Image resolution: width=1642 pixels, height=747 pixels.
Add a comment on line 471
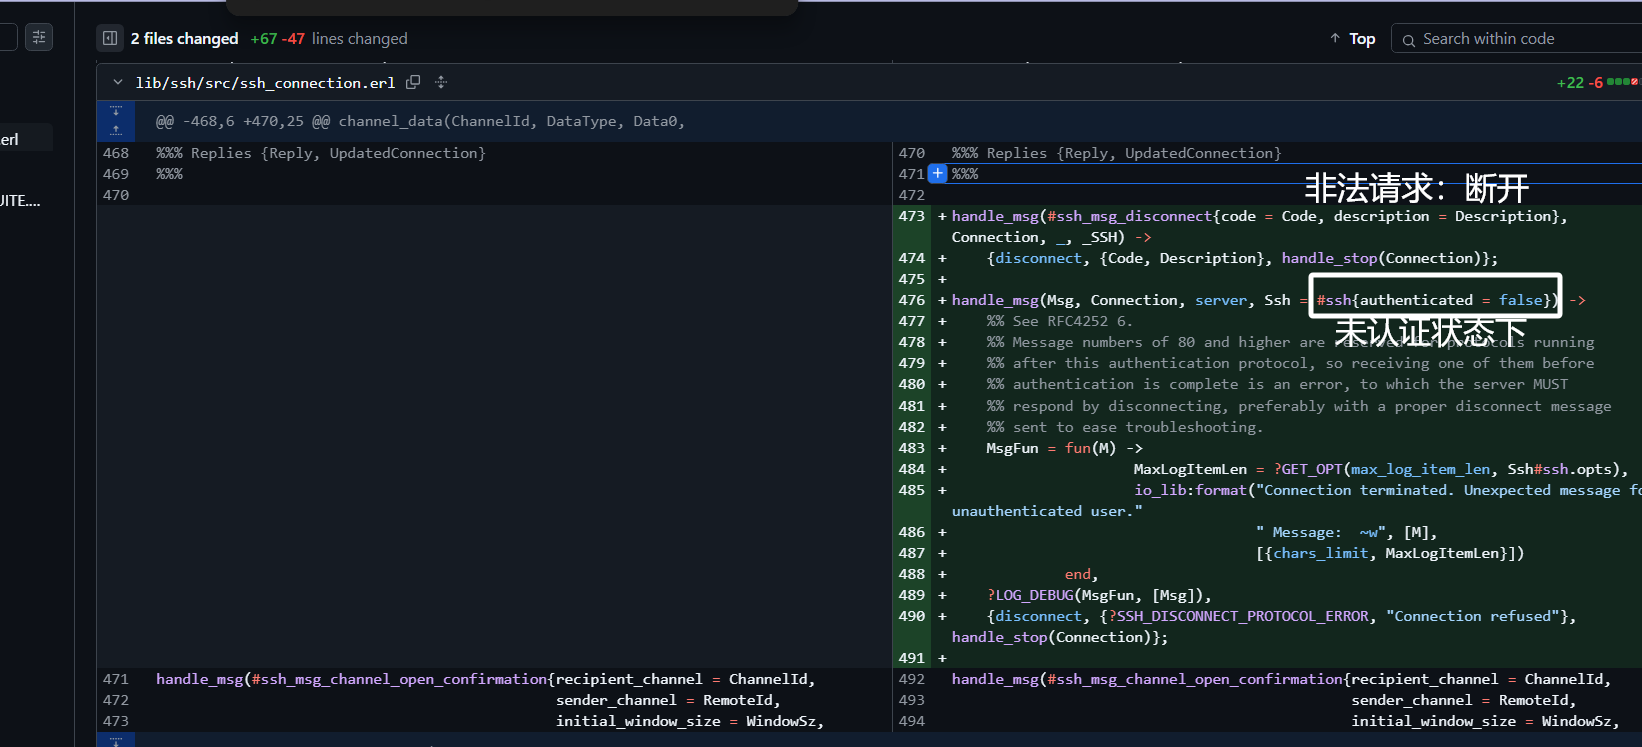938,173
